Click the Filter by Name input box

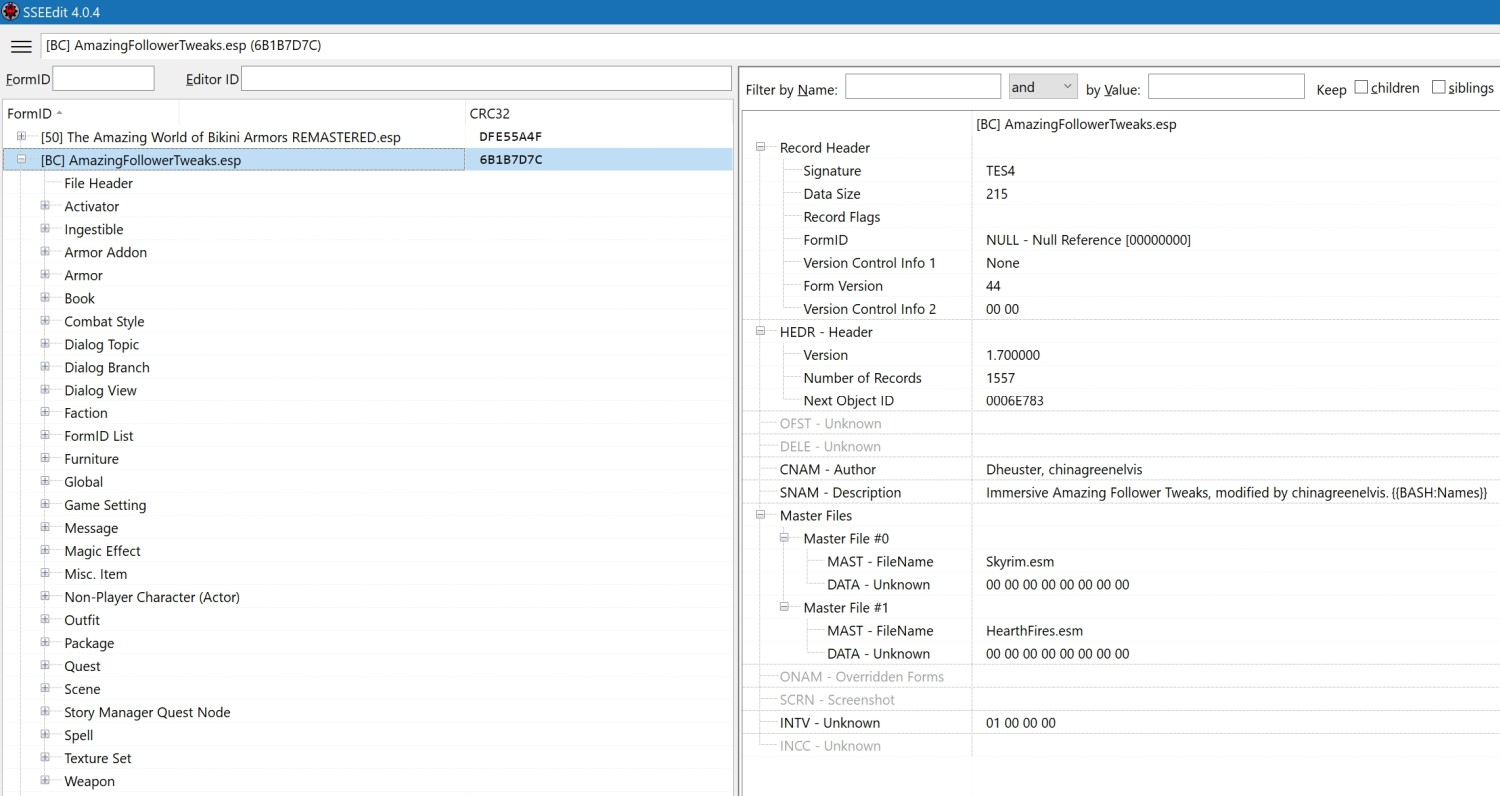(923, 87)
